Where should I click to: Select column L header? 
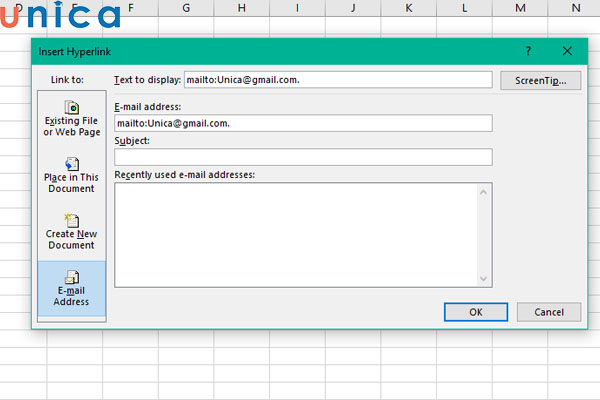click(464, 8)
